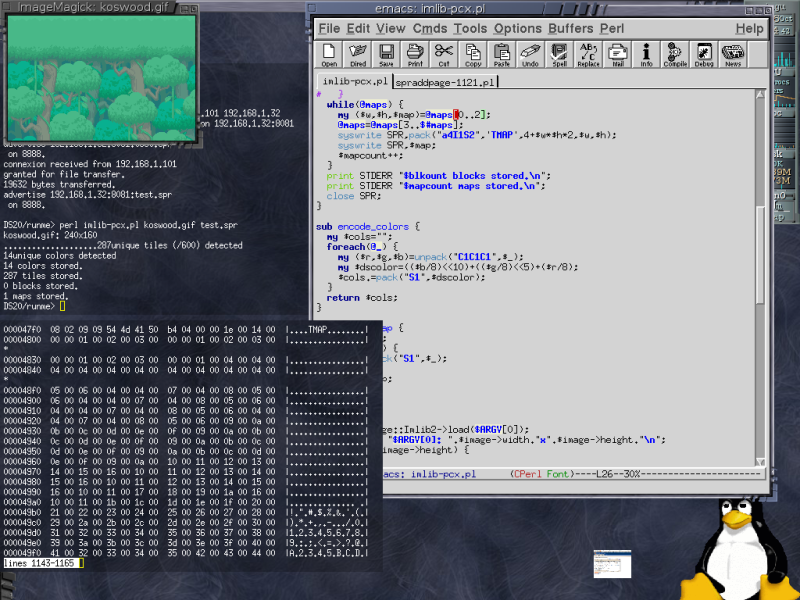Click the Help menu
800x600 pixels.
pos(749,29)
